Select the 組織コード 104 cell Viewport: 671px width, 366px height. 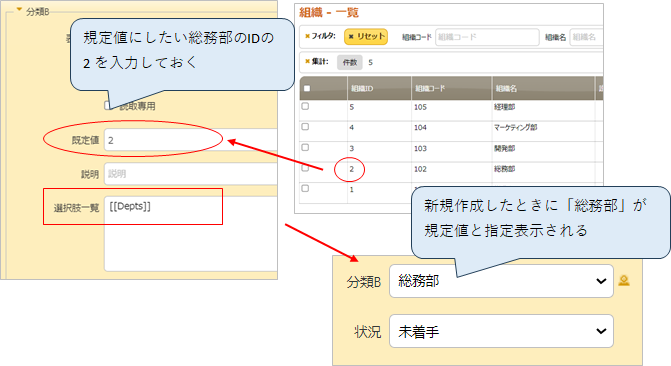click(x=420, y=128)
